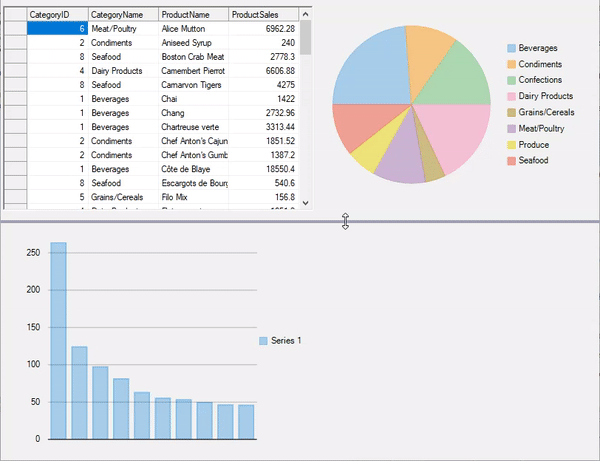Select the 6962.28 sales value cell
The width and height of the screenshot is (600, 461).
[x=263, y=30]
